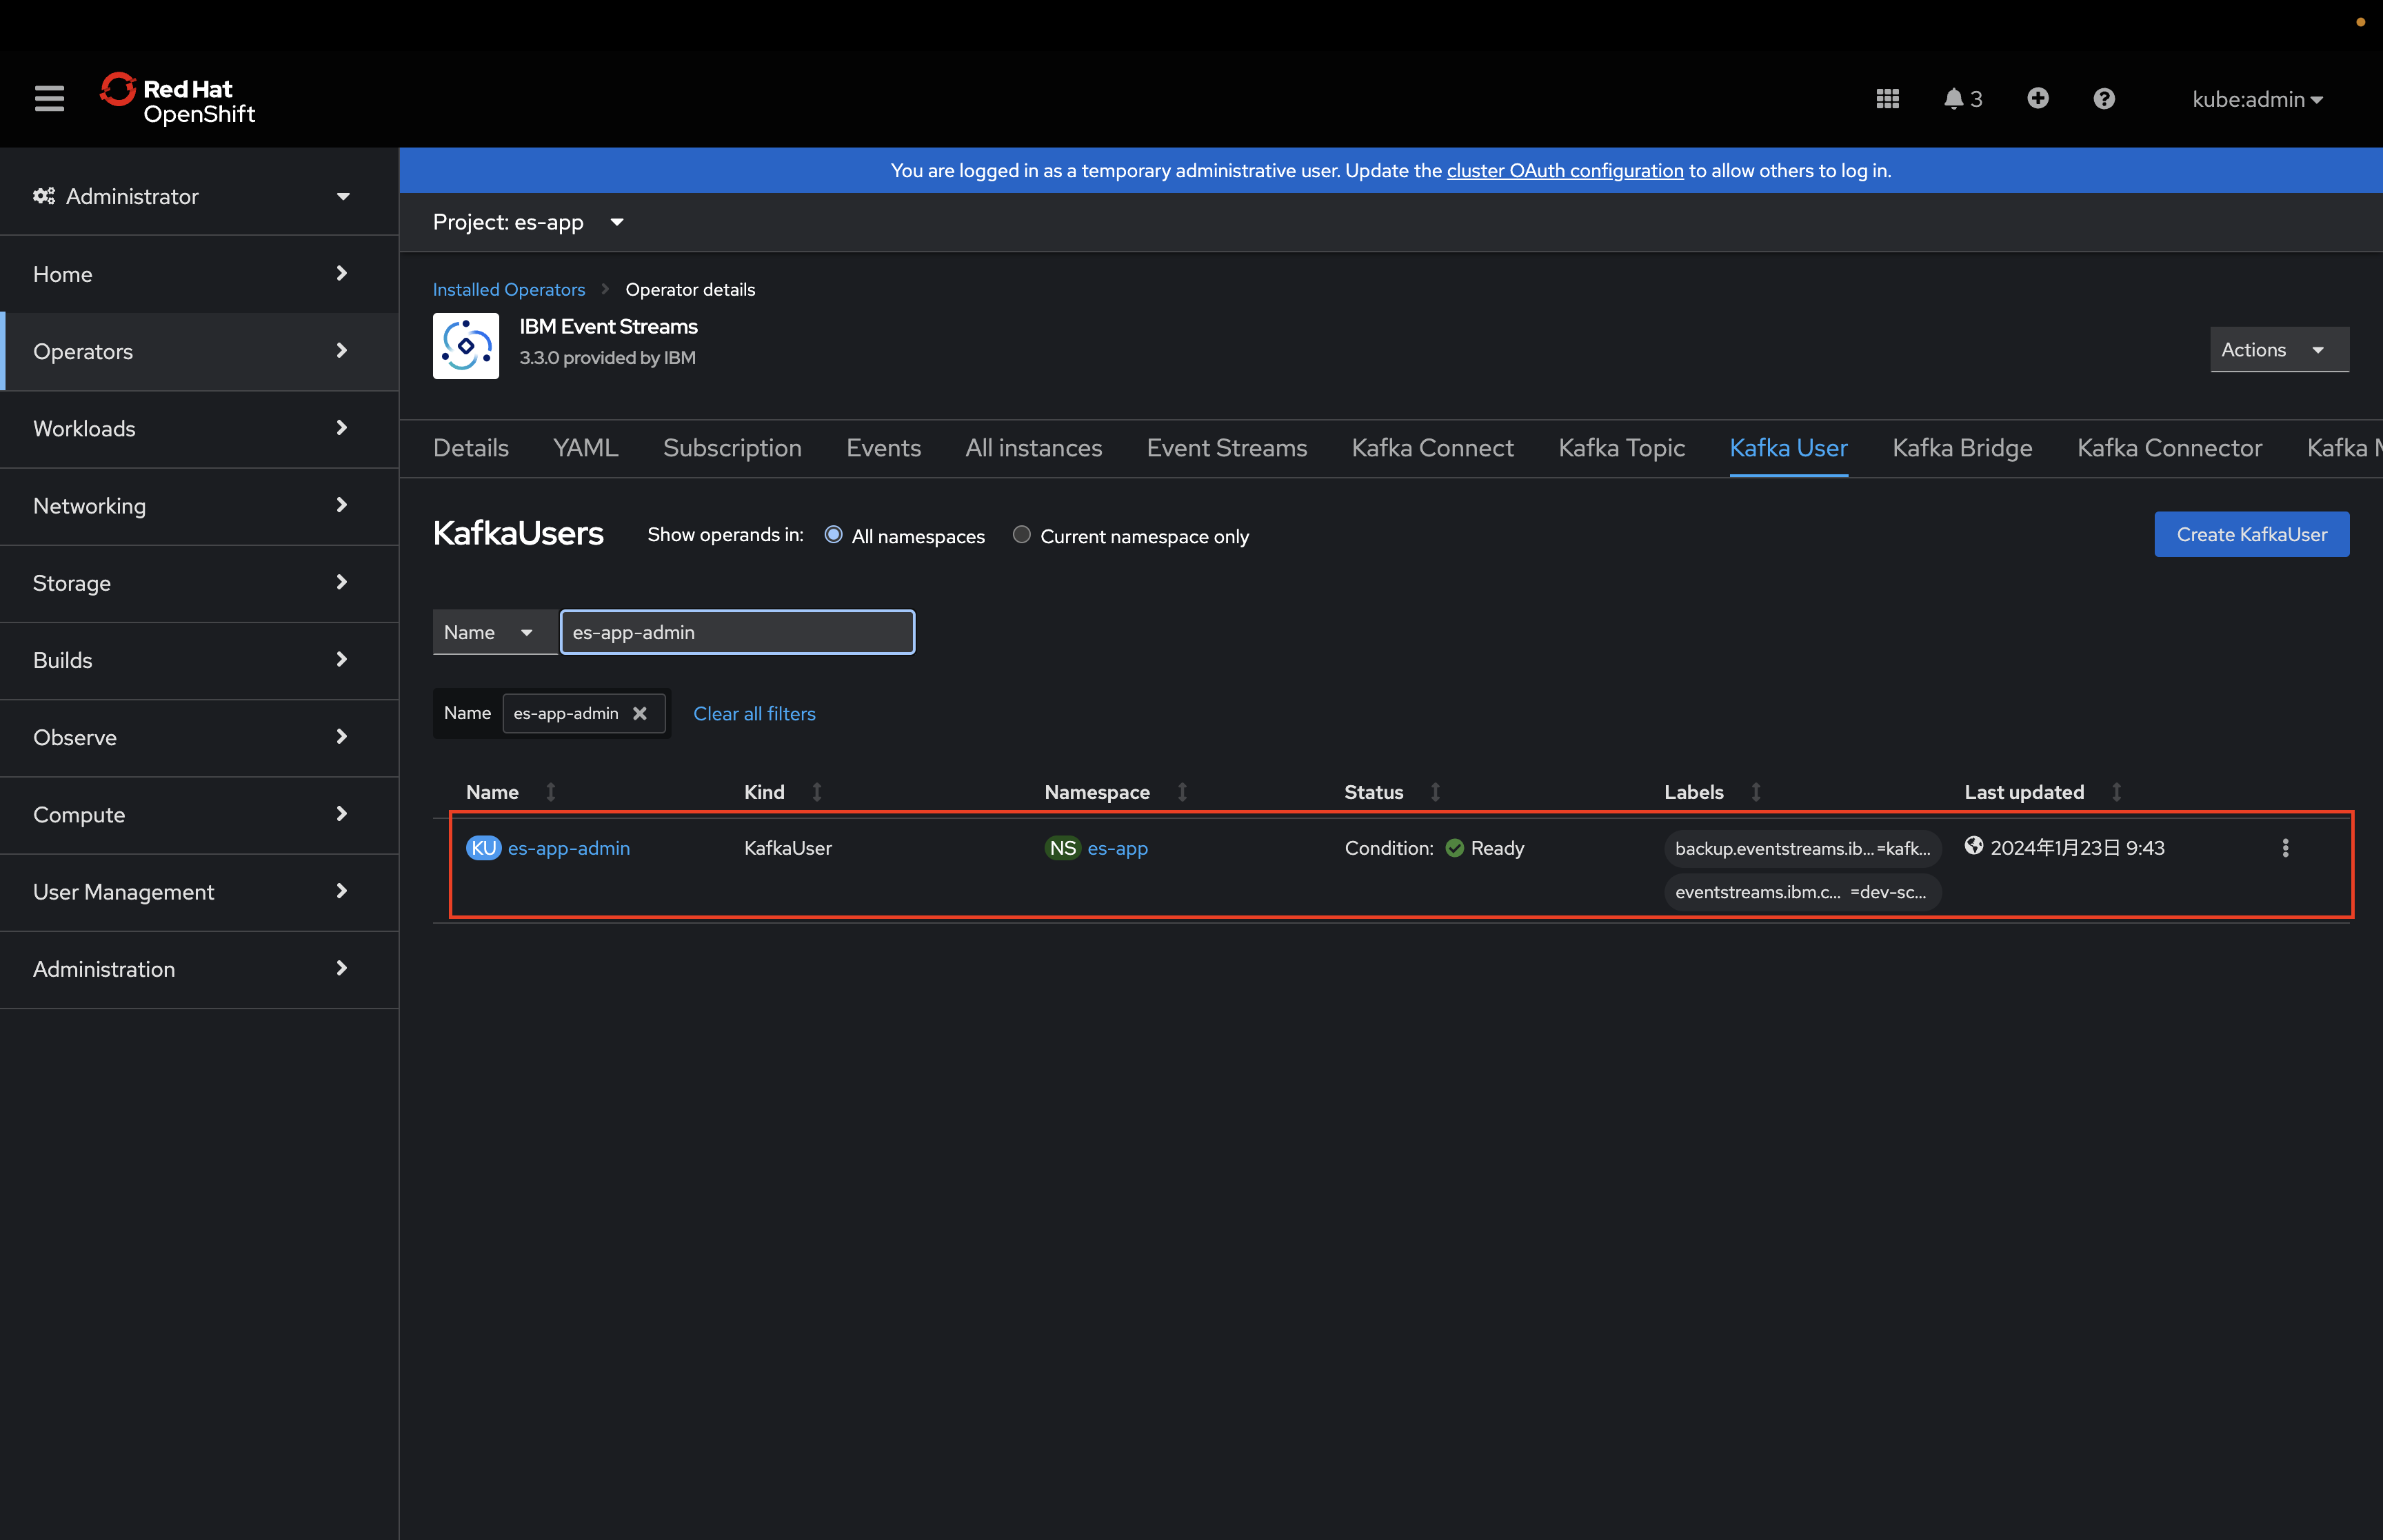This screenshot has height=1540, width=2383.
Task: Select All namespaces radio button
Action: pos(833,535)
